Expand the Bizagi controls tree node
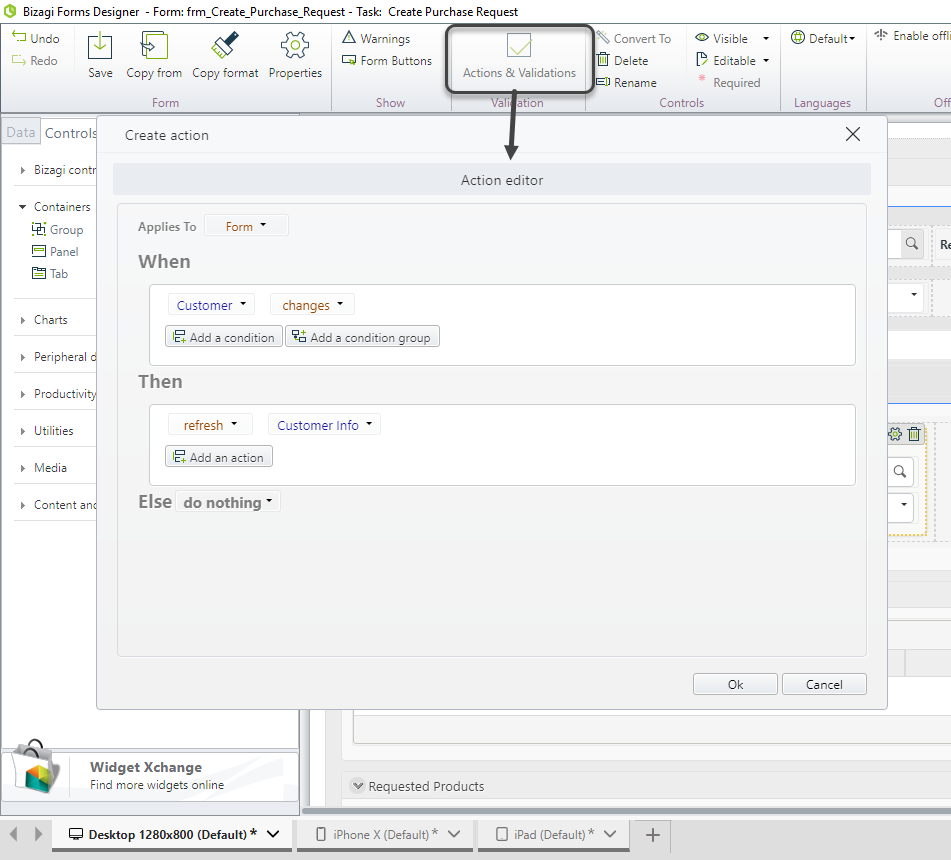 (22, 170)
